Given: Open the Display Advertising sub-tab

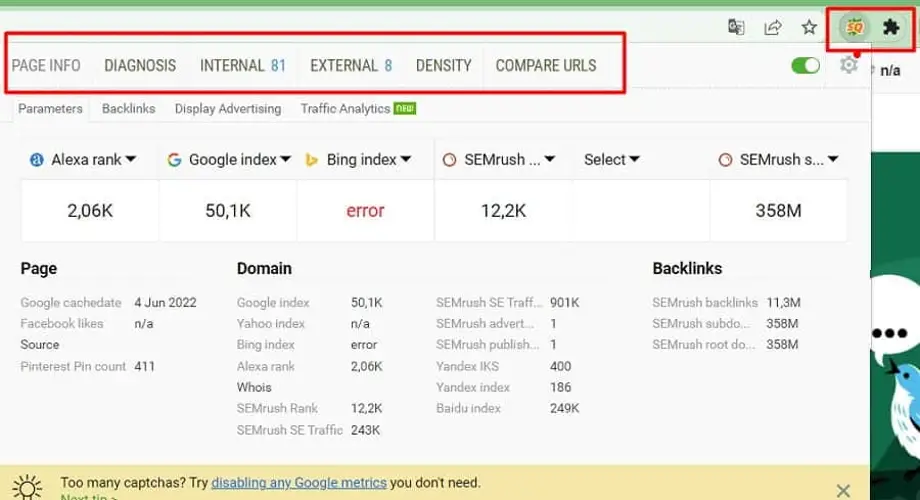Looking at the screenshot, I should (228, 109).
